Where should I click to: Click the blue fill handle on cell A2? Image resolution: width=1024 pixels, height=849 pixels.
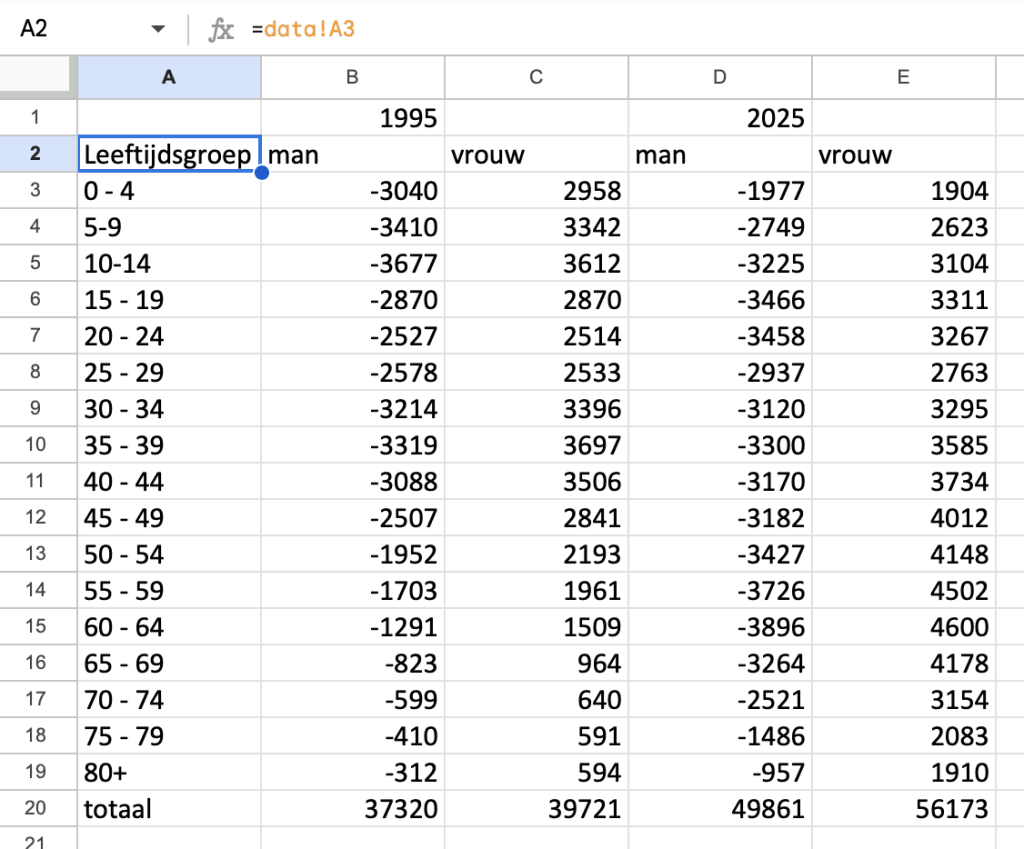coord(262,173)
